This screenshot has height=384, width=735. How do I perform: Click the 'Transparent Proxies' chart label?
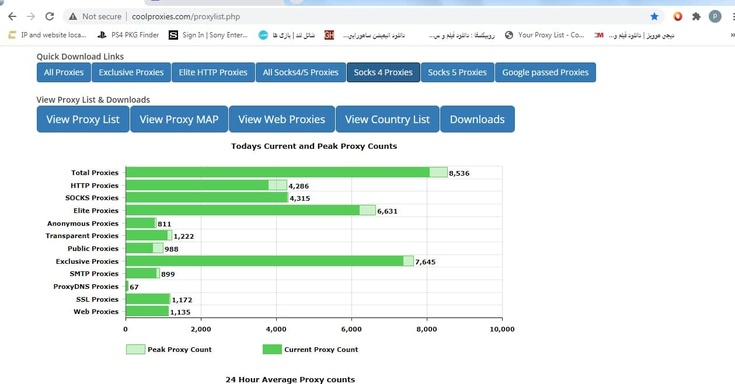click(x=82, y=236)
